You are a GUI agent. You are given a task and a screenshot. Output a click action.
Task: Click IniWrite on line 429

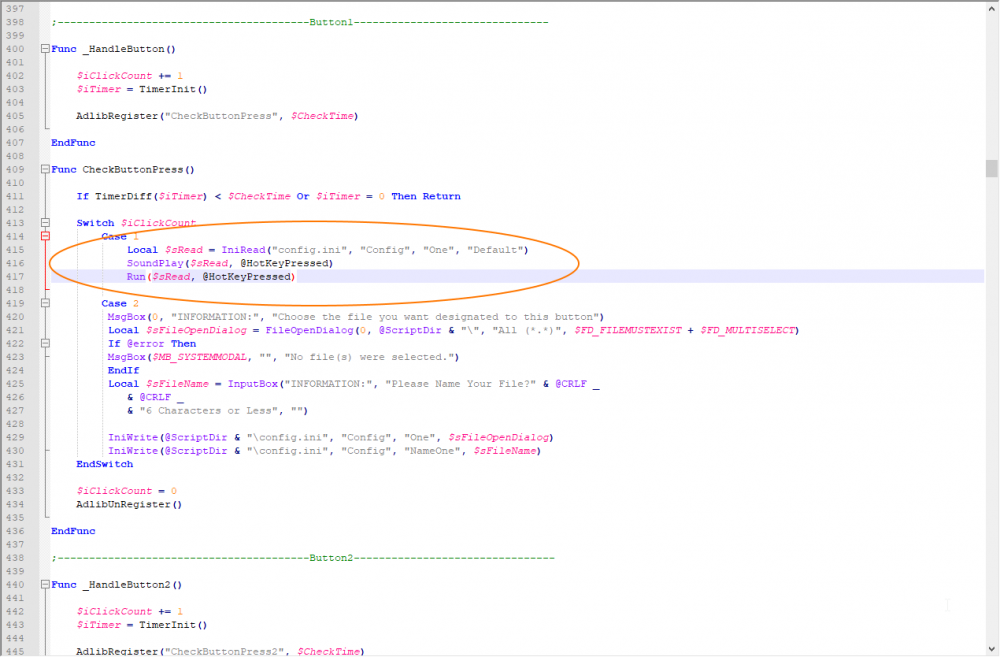click(133, 438)
